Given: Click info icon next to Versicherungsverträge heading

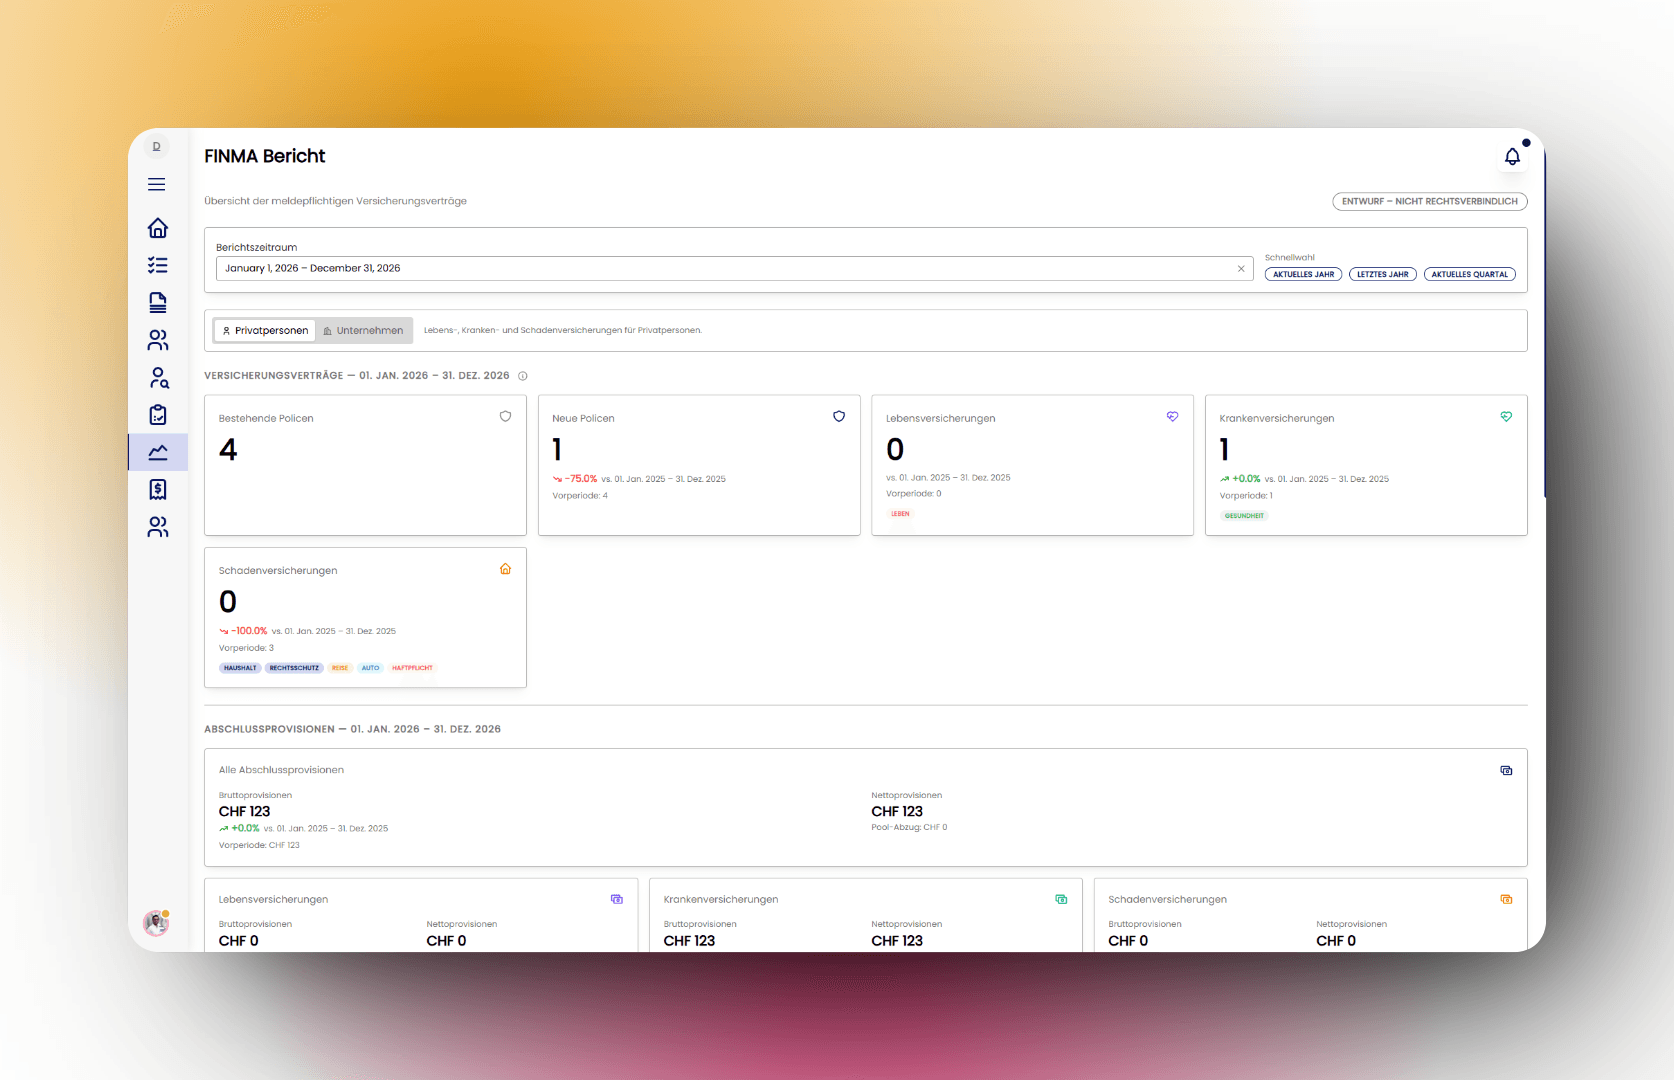Looking at the screenshot, I should 522,376.
